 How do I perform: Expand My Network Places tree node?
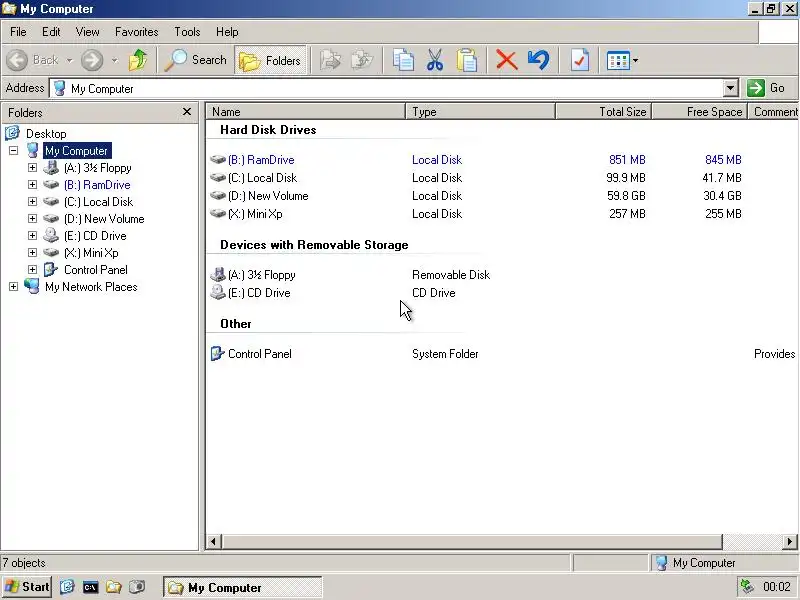point(14,286)
